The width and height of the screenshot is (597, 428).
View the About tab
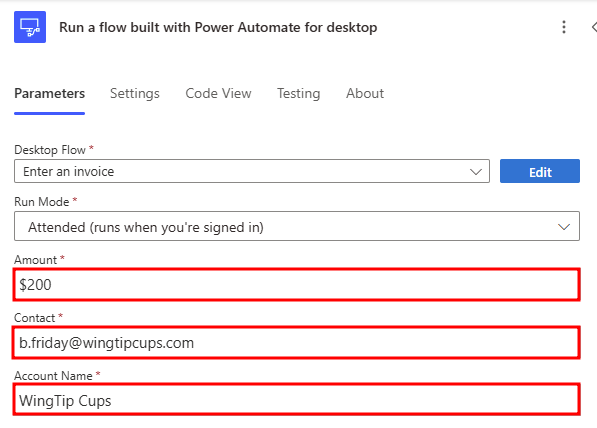(365, 93)
